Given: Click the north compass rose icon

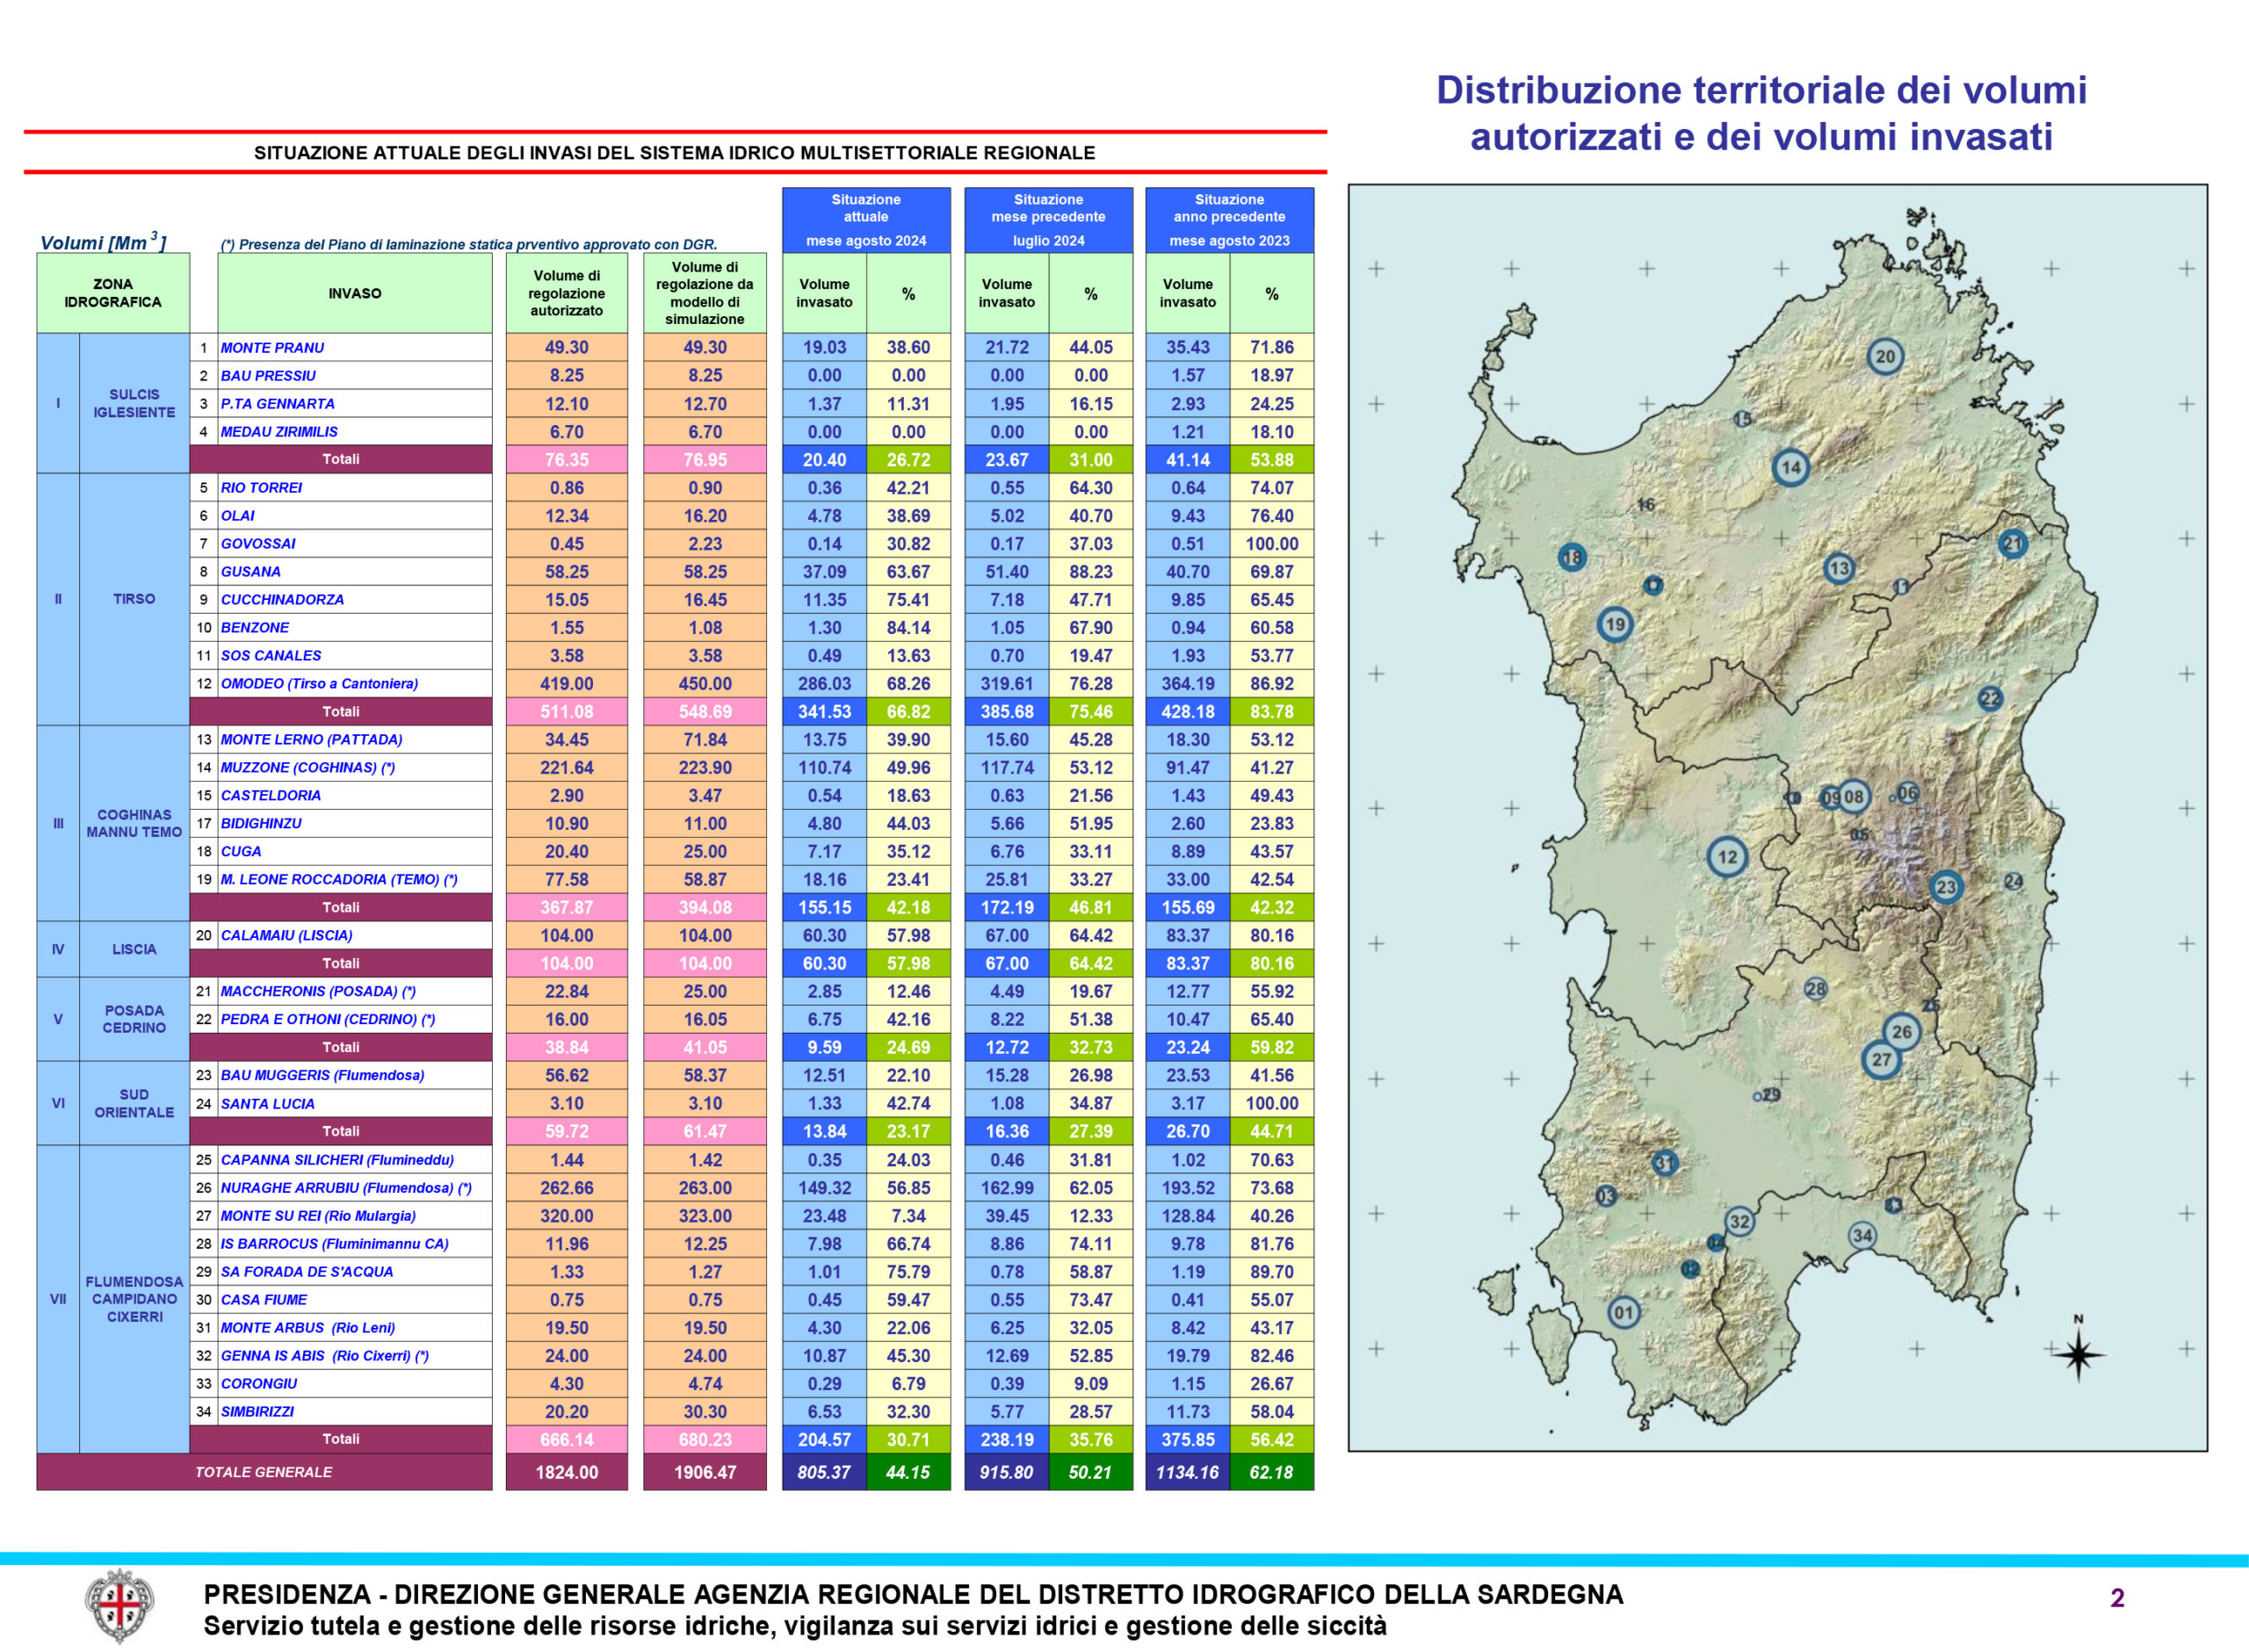Looking at the screenshot, I should 2078,1354.
